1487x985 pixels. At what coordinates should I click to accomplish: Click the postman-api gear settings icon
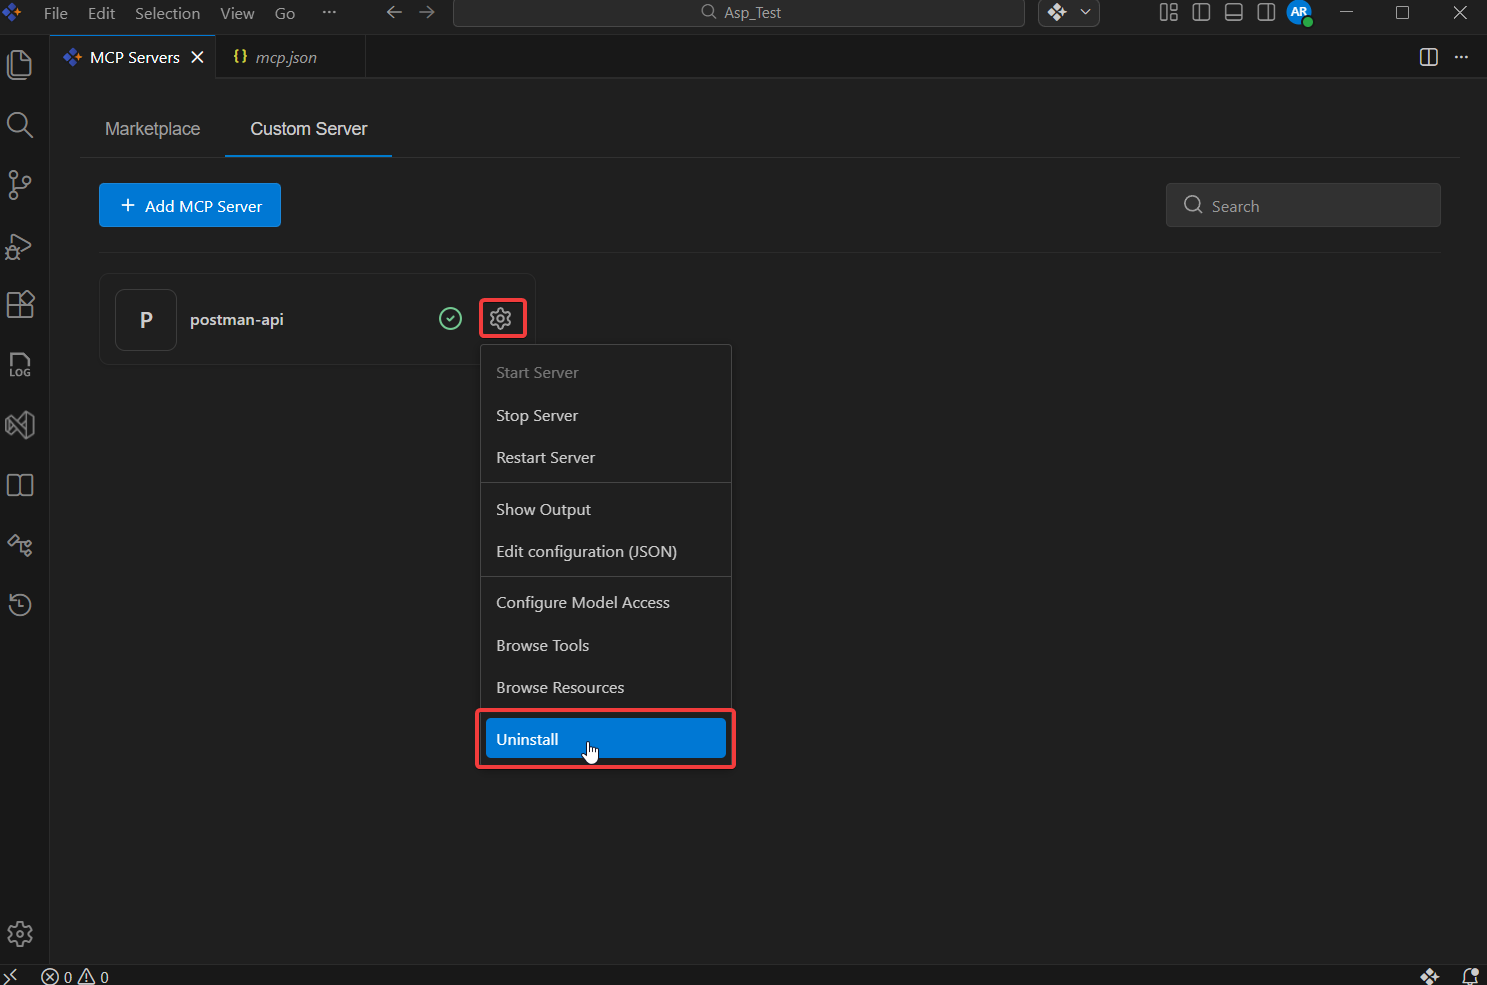point(501,318)
